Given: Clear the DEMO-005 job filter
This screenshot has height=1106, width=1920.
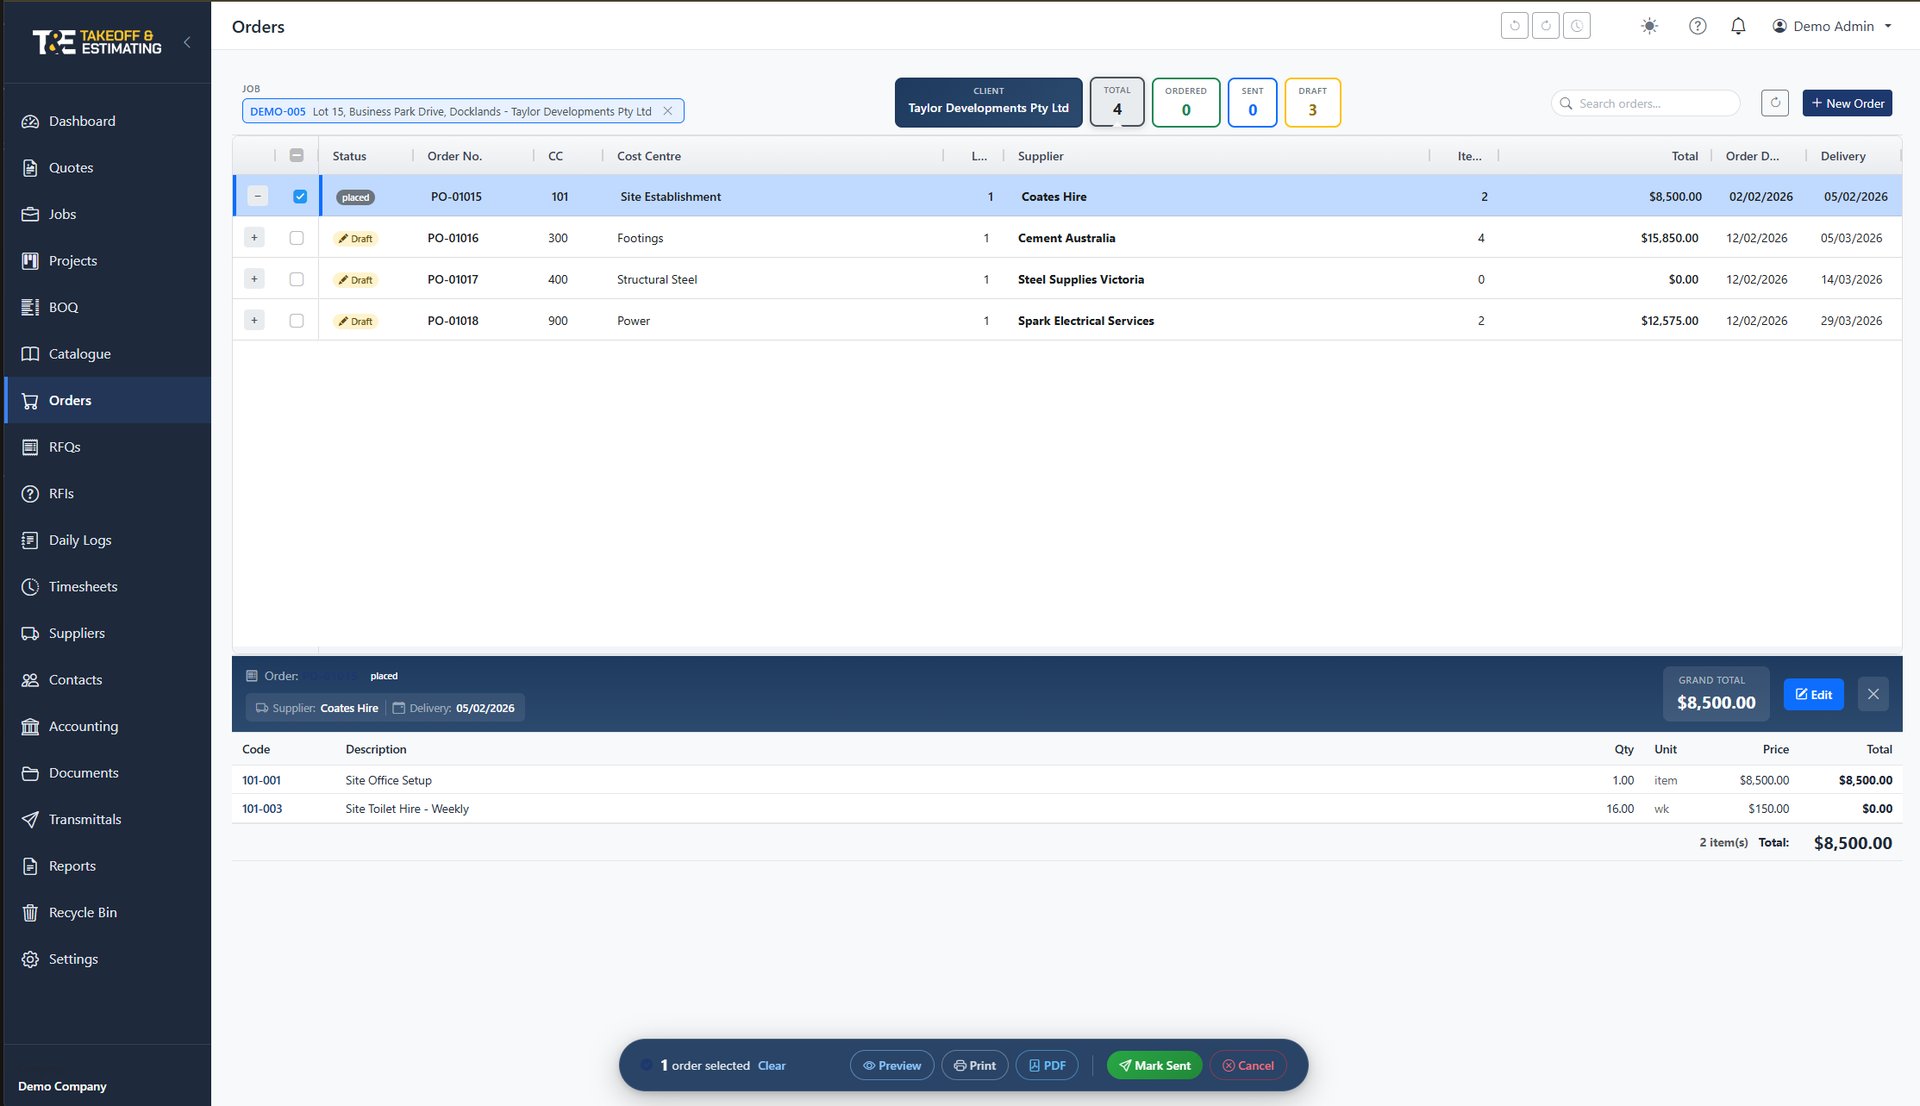Looking at the screenshot, I should coord(668,111).
